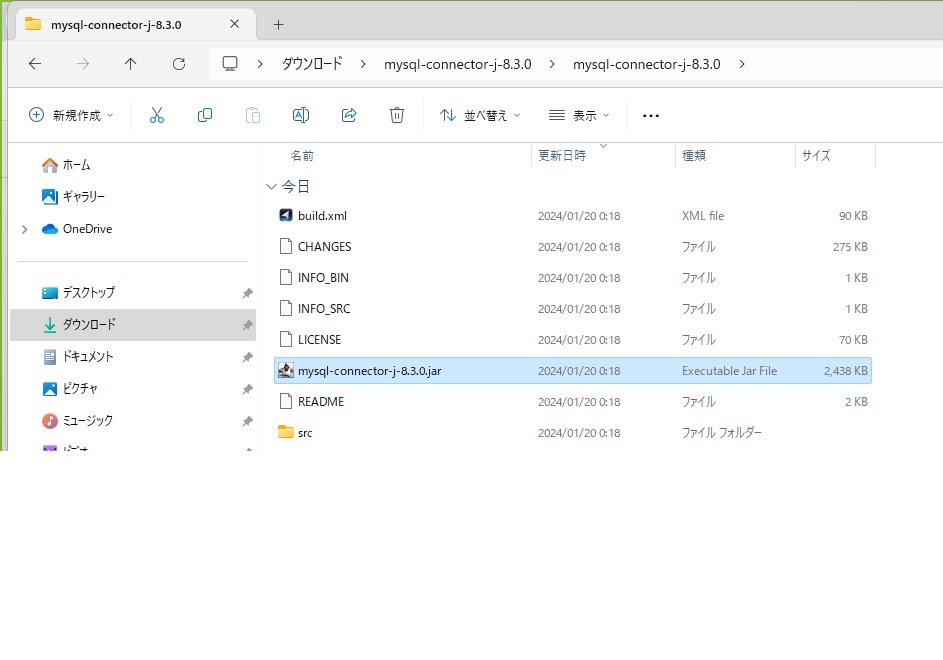This screenshot has height=660, width=943.
Task: Collapse the 今日 group
Action: [272, 186]
